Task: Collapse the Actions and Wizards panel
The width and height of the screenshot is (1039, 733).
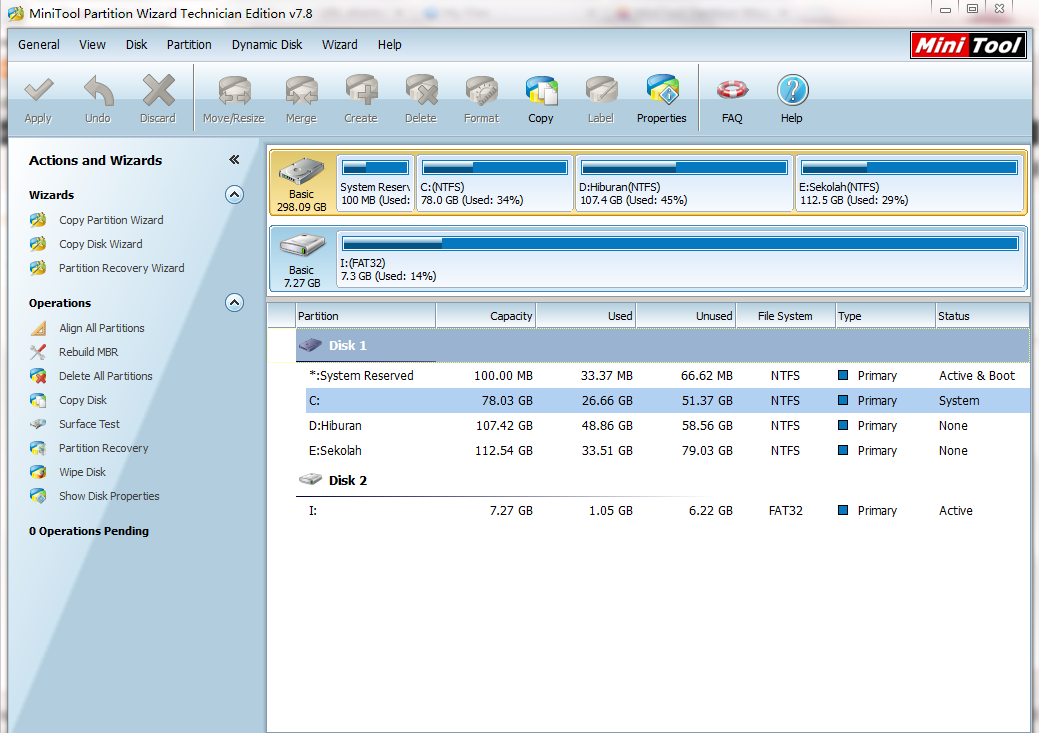Action: tap(234, 160)
